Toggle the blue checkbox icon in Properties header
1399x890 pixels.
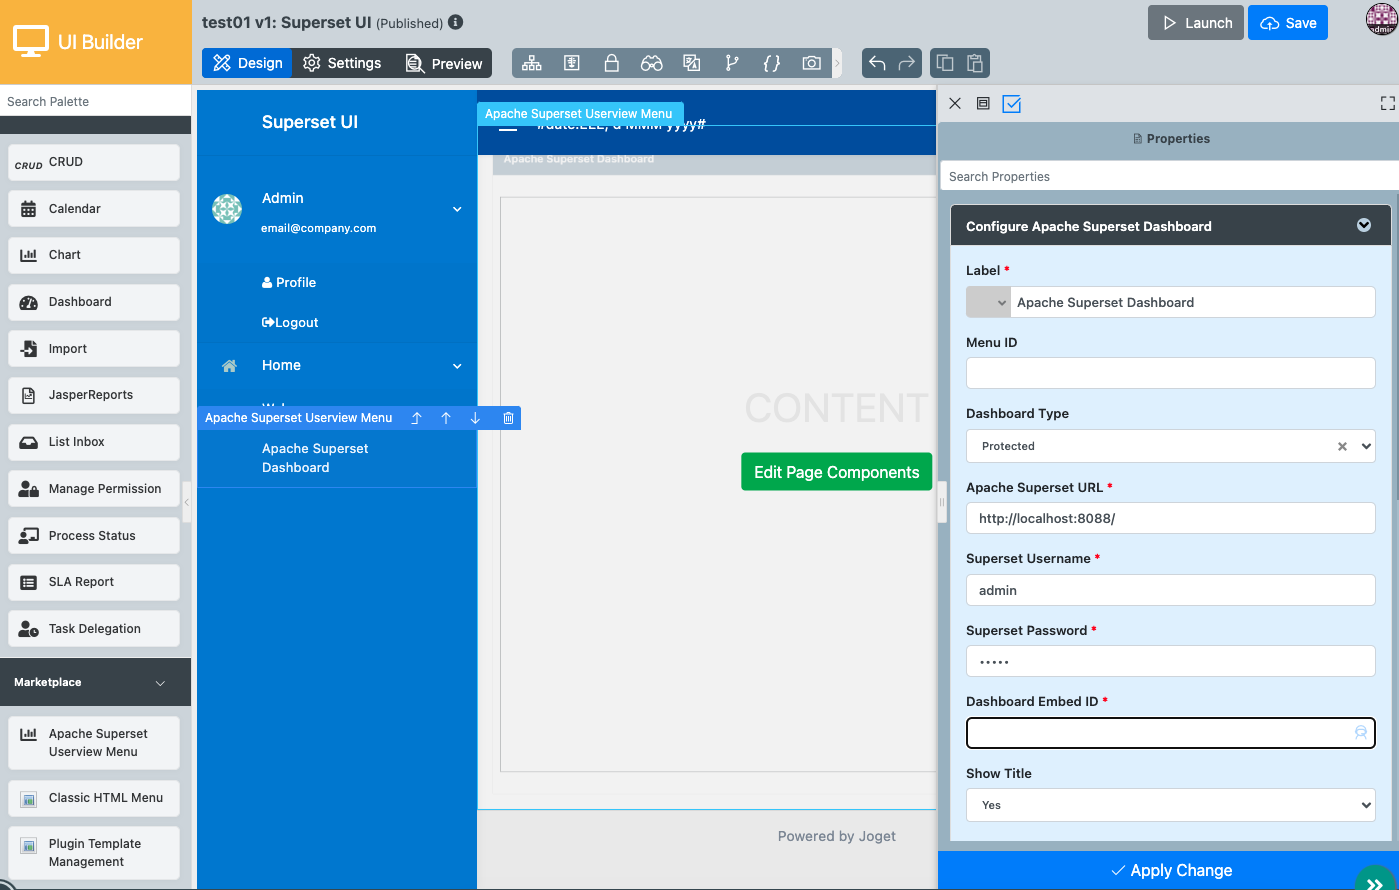[1012, 103]
